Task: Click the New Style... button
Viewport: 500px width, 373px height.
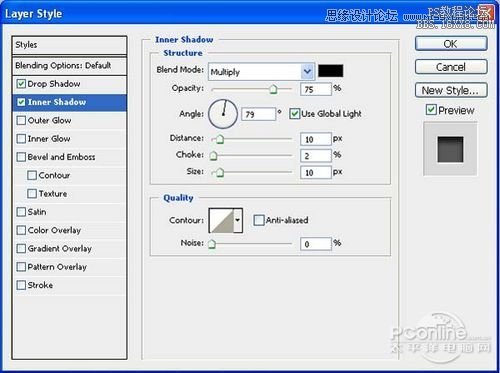Action: tap(451, 90)
